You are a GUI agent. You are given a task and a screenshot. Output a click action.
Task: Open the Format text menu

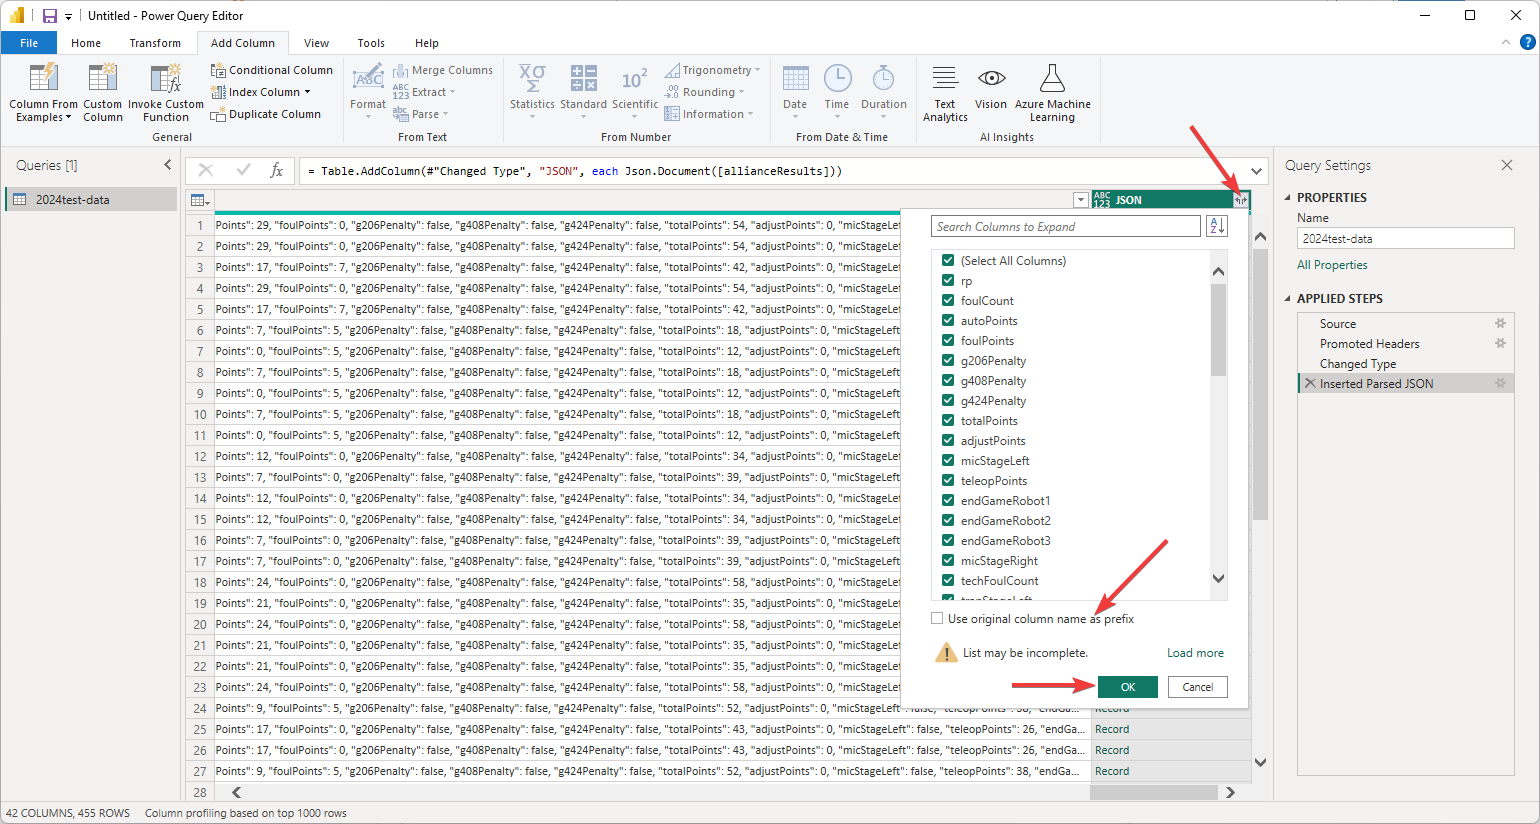click(367, 92)
